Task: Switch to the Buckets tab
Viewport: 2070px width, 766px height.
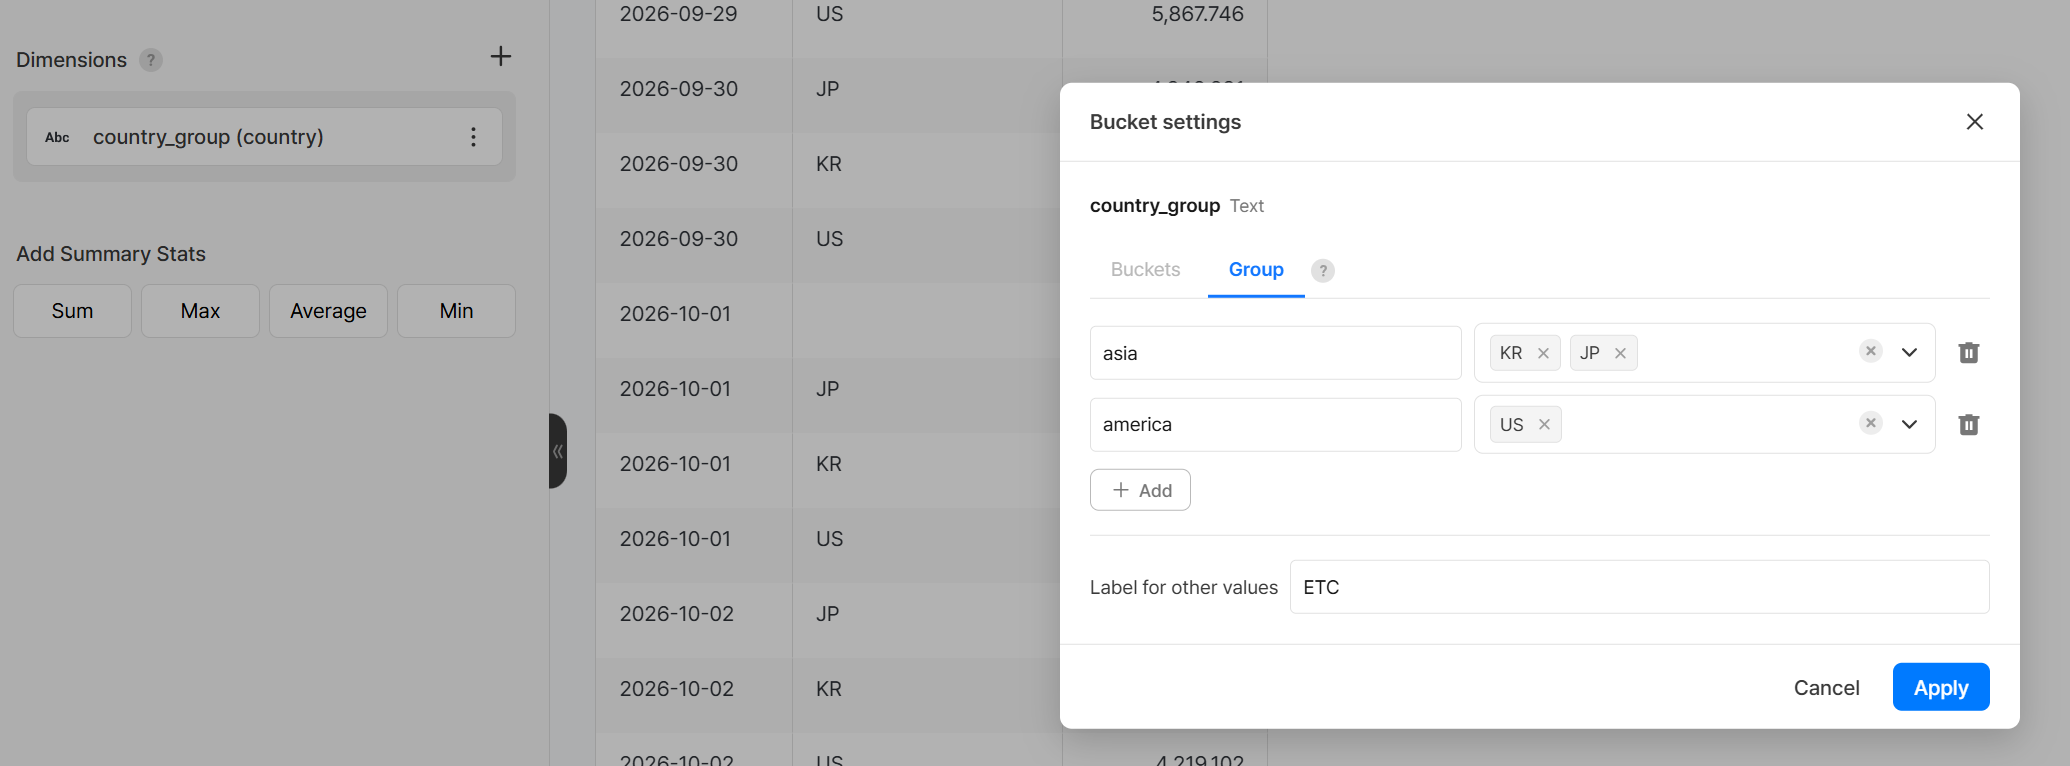Action: [x=1145, y=270]
